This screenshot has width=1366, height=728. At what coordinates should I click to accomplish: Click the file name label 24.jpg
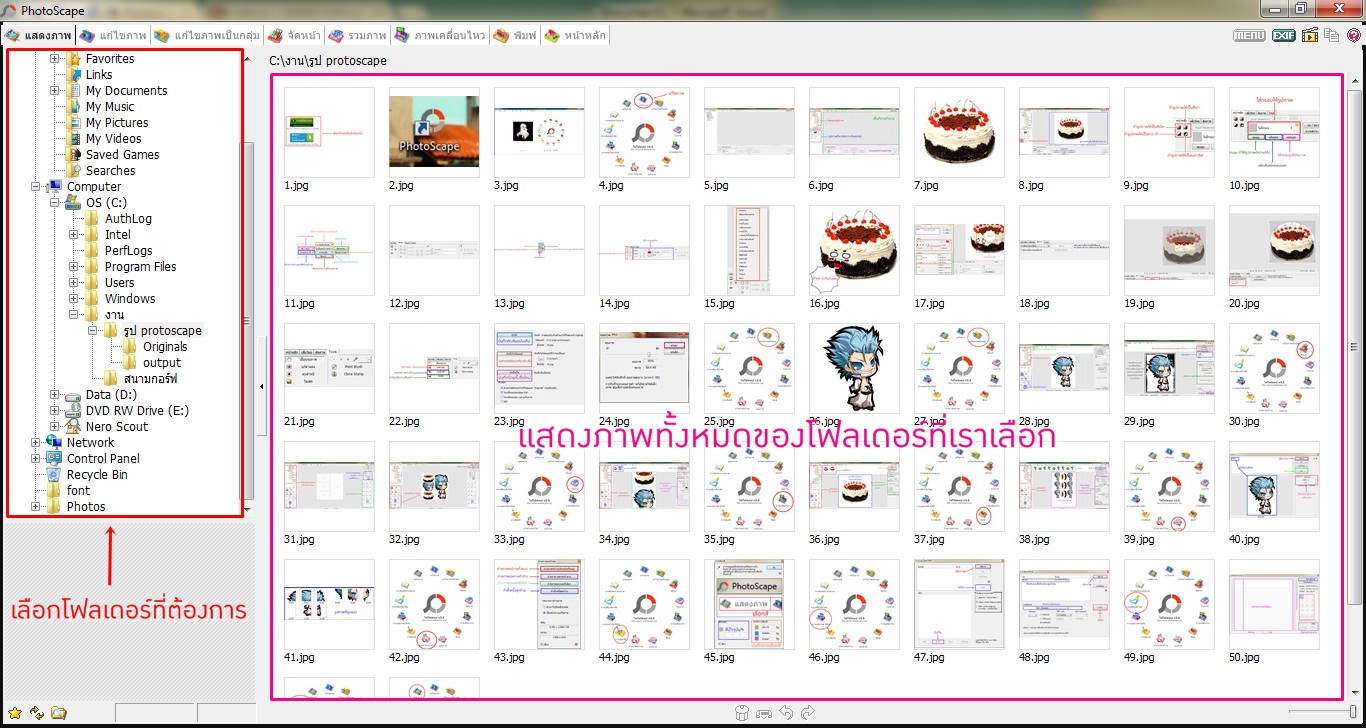point(613,422)
